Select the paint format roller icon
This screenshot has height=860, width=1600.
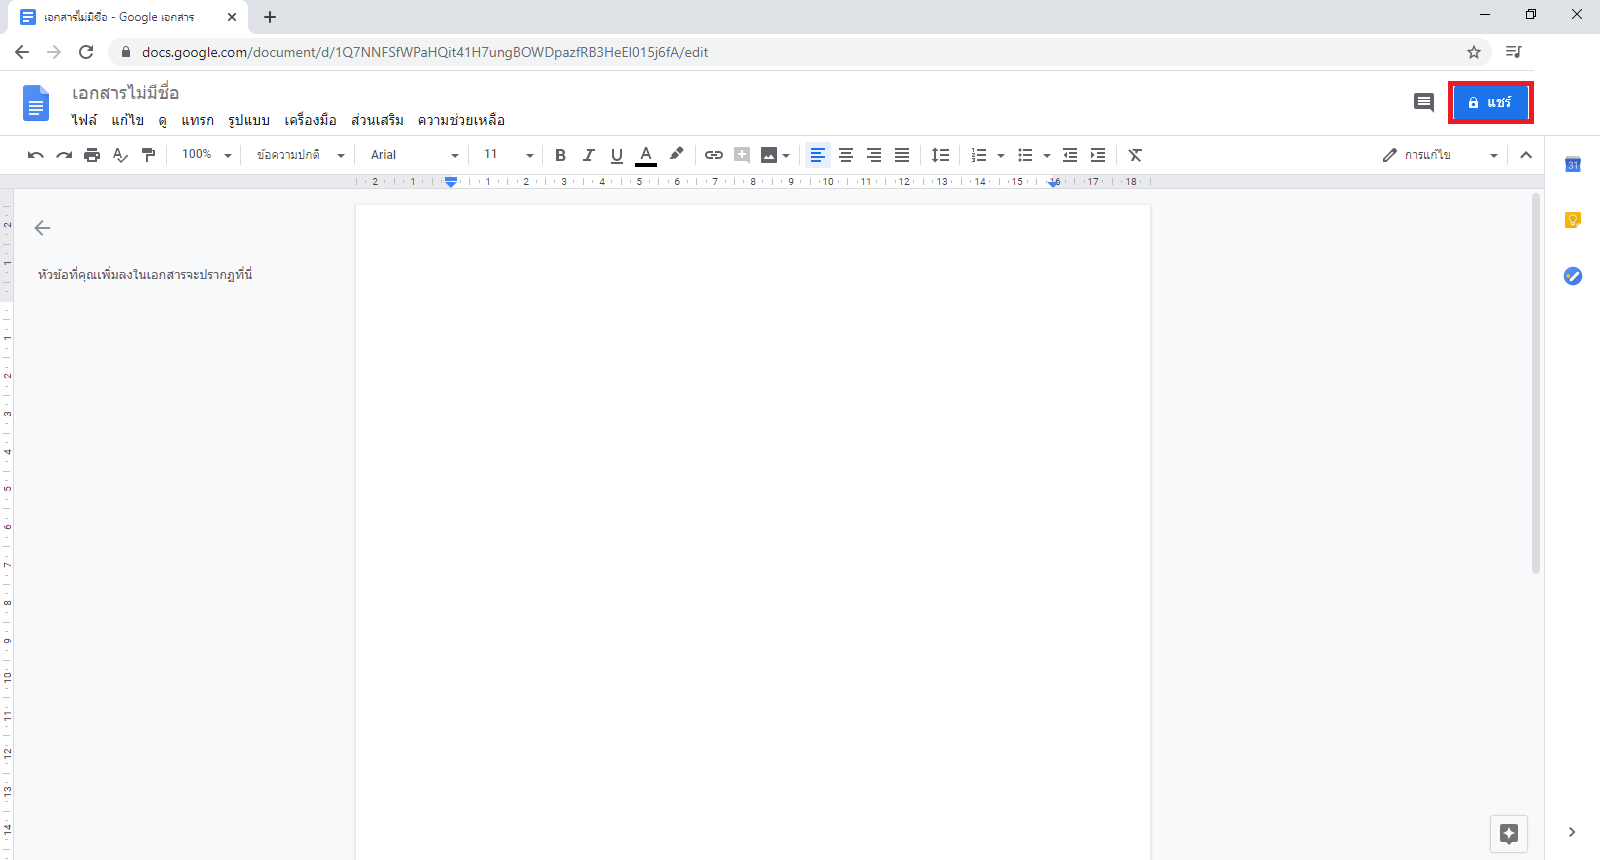(148, 155)
